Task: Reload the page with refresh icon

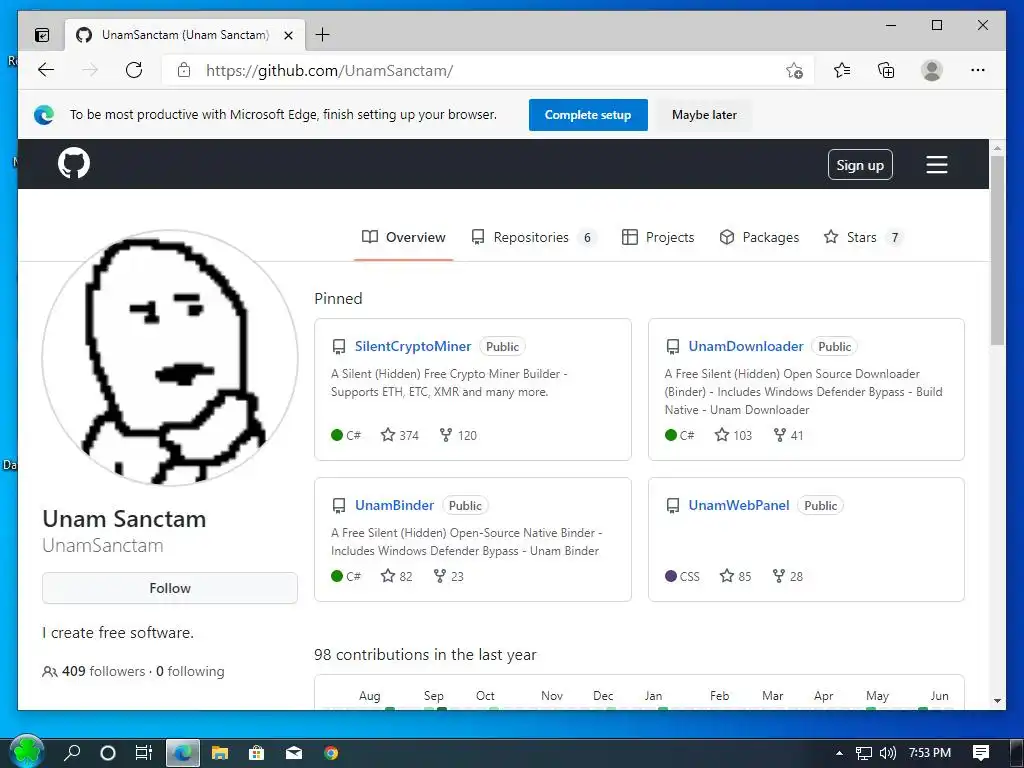Action: (134, 70)
